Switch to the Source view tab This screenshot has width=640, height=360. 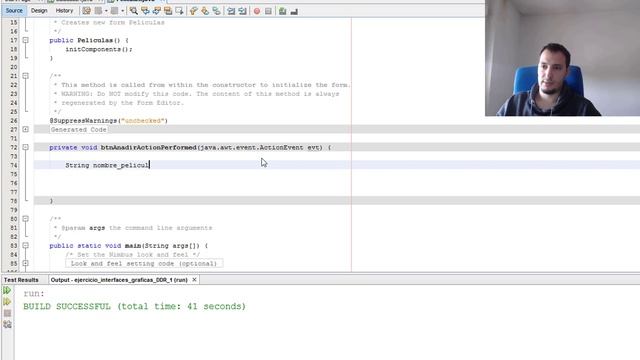14,11
